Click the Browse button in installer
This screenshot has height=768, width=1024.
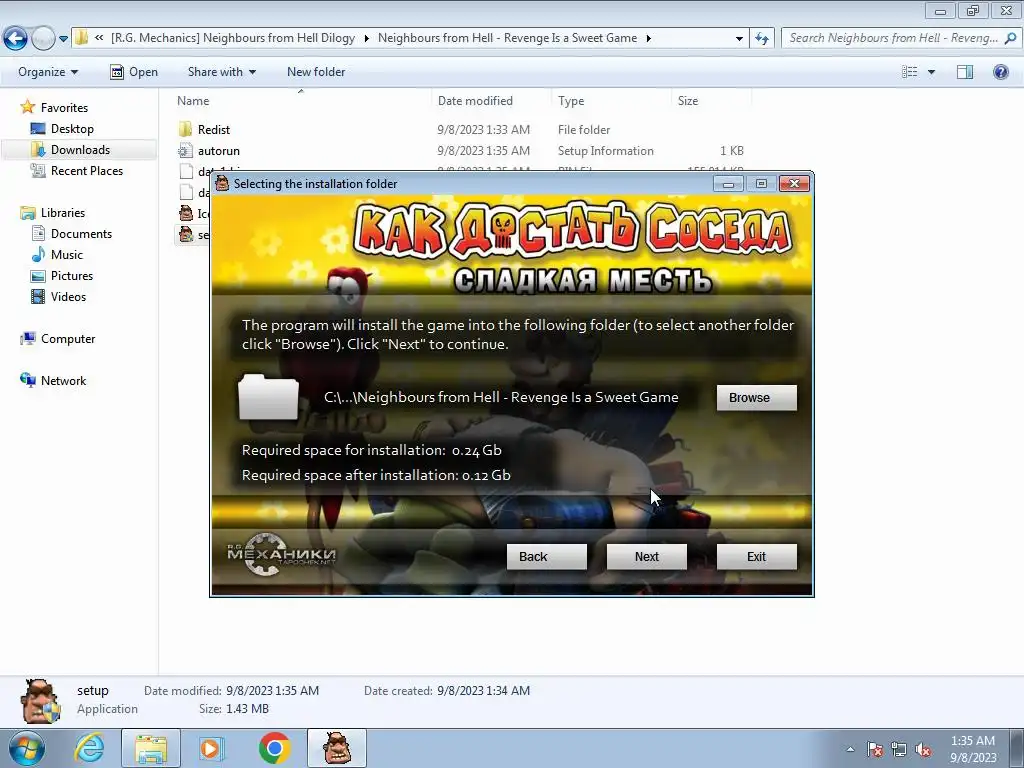pos(756,398)
